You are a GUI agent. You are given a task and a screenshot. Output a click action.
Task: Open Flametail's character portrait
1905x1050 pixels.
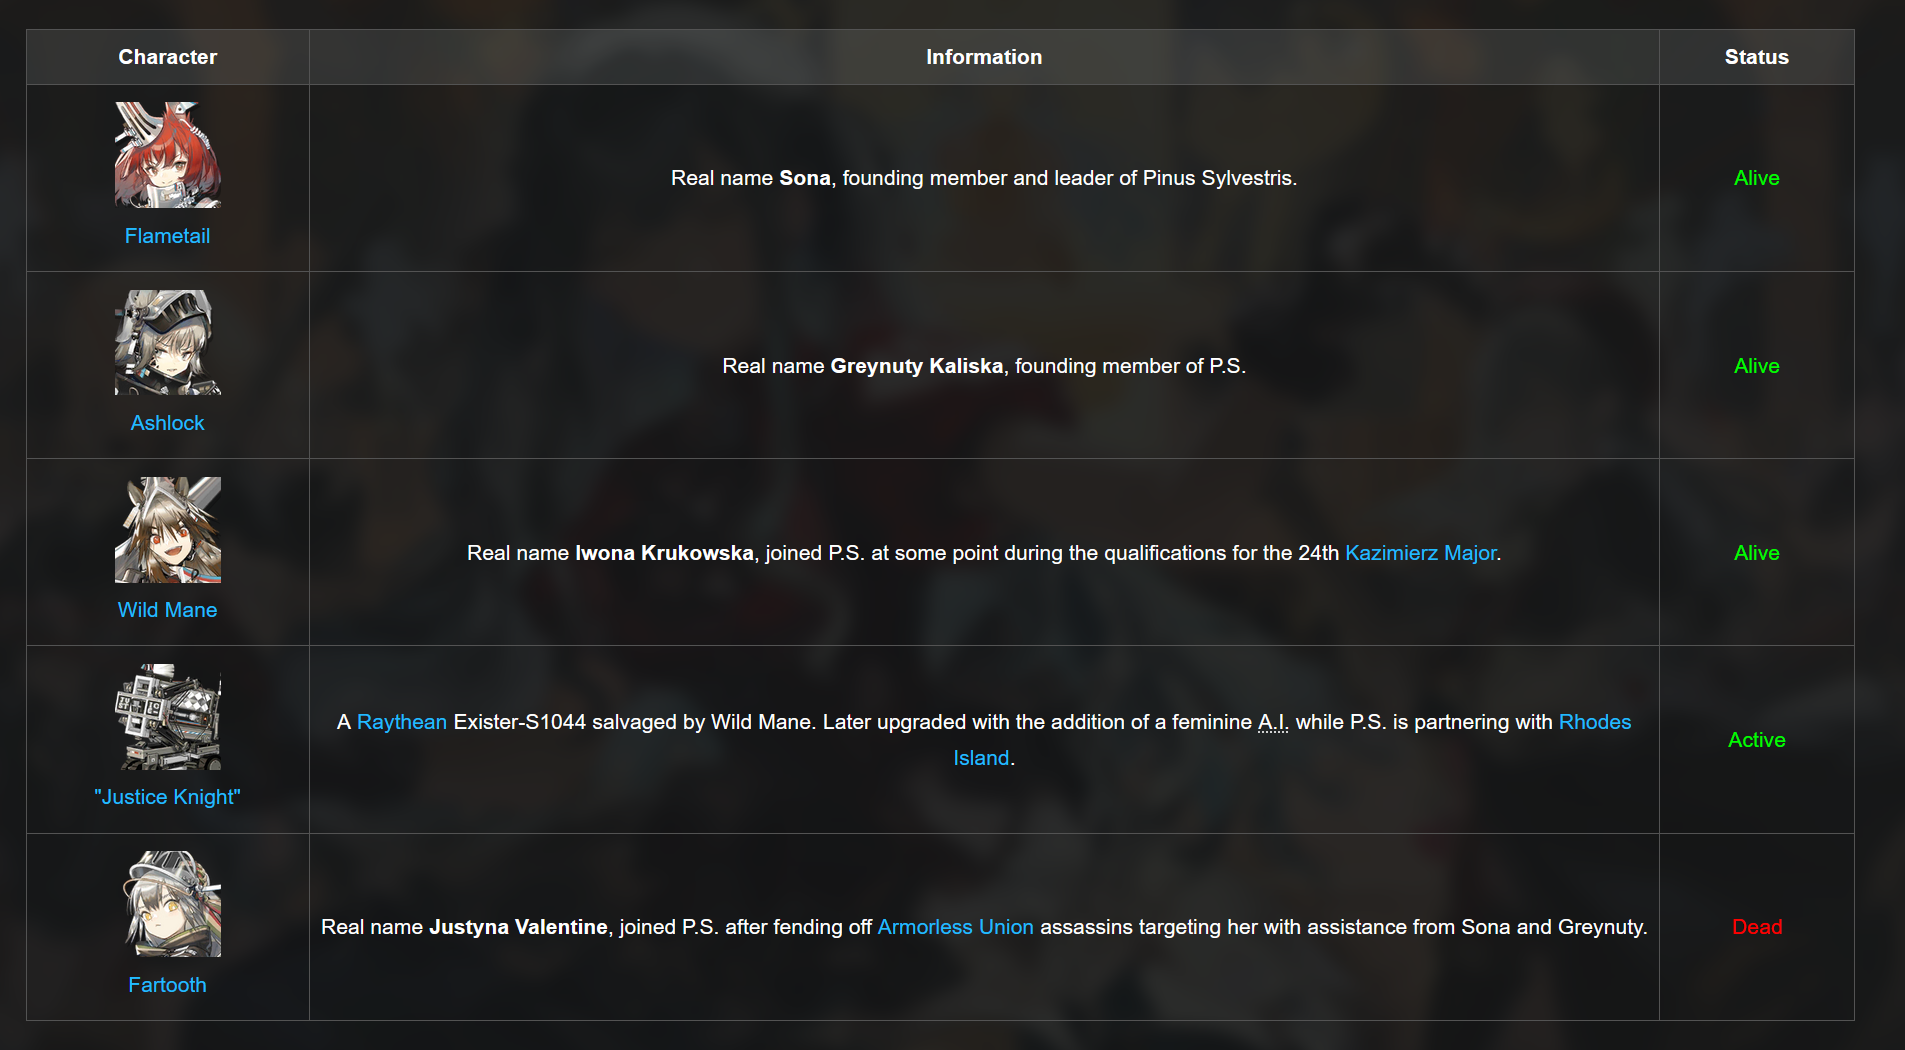click(168, 155)
